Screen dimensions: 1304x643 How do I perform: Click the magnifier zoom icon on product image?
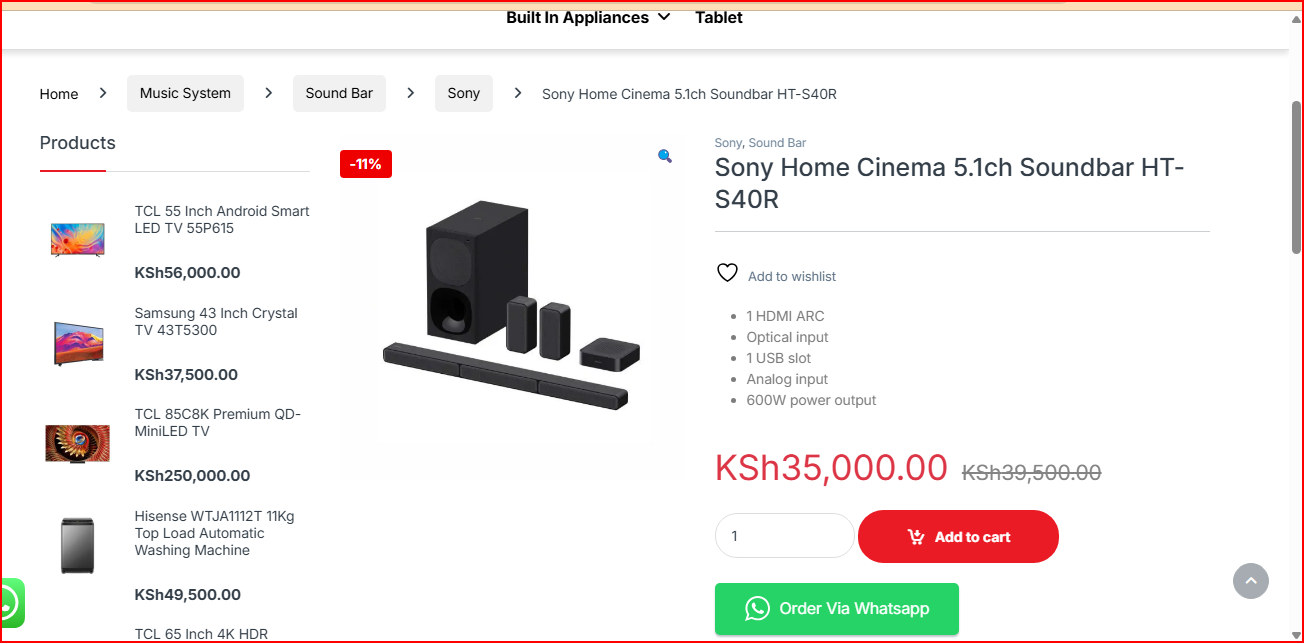tap(665, 156)
